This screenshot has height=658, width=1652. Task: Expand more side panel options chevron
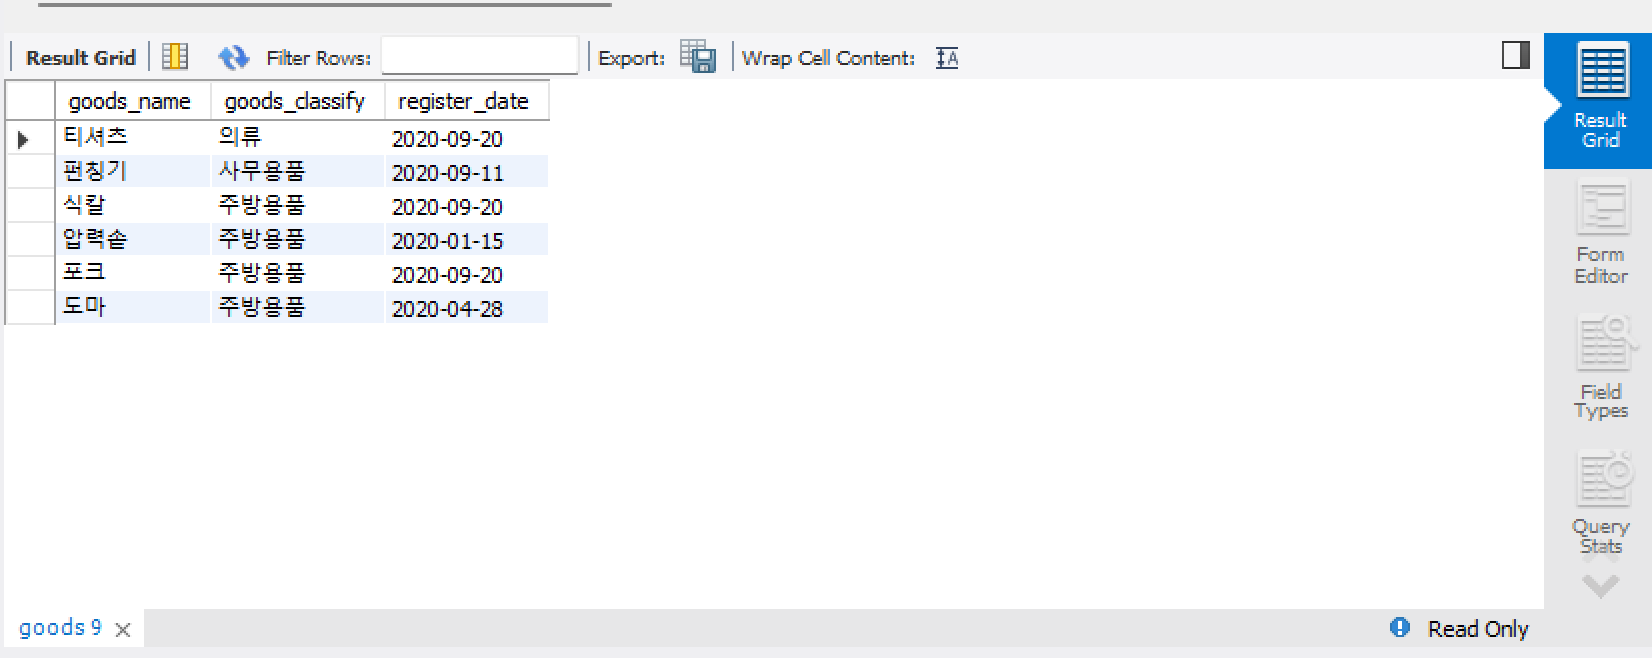1601,585
